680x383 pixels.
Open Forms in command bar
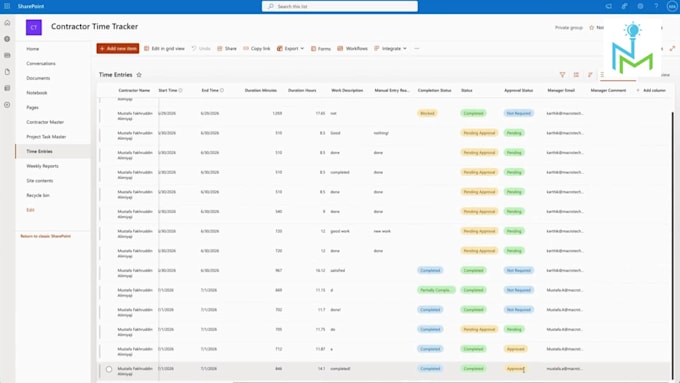(321, 49)
